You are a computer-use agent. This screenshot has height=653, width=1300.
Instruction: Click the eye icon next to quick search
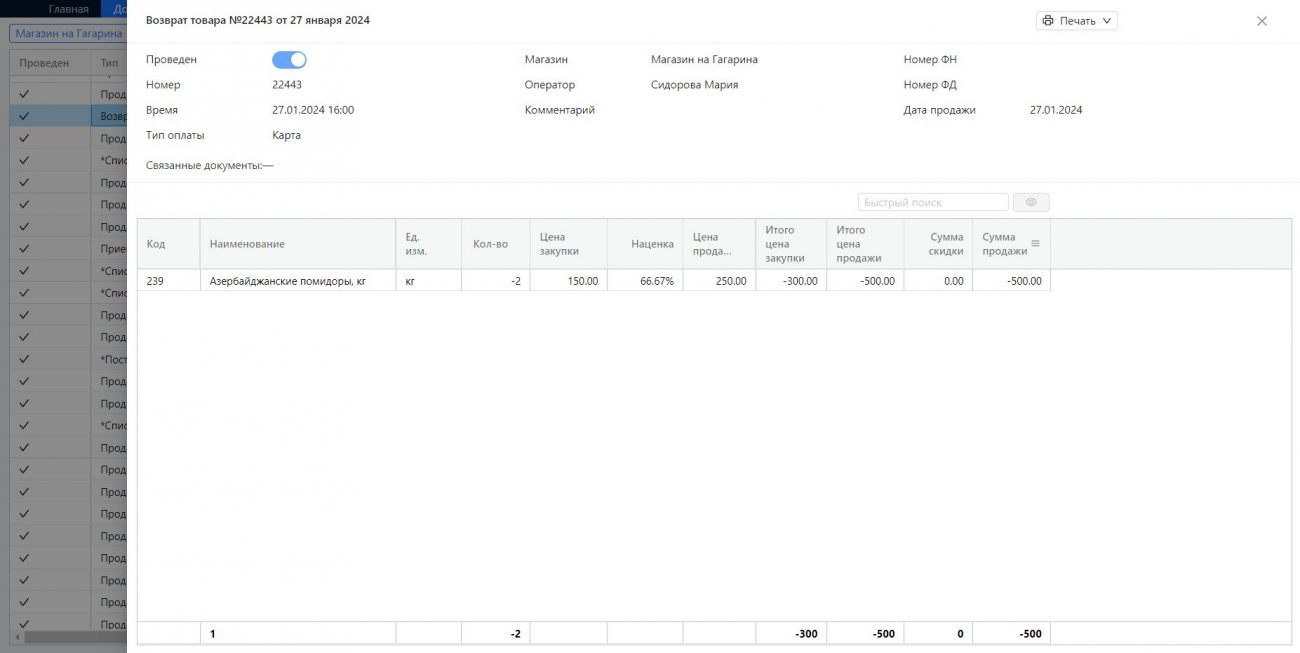point(1031,203)
